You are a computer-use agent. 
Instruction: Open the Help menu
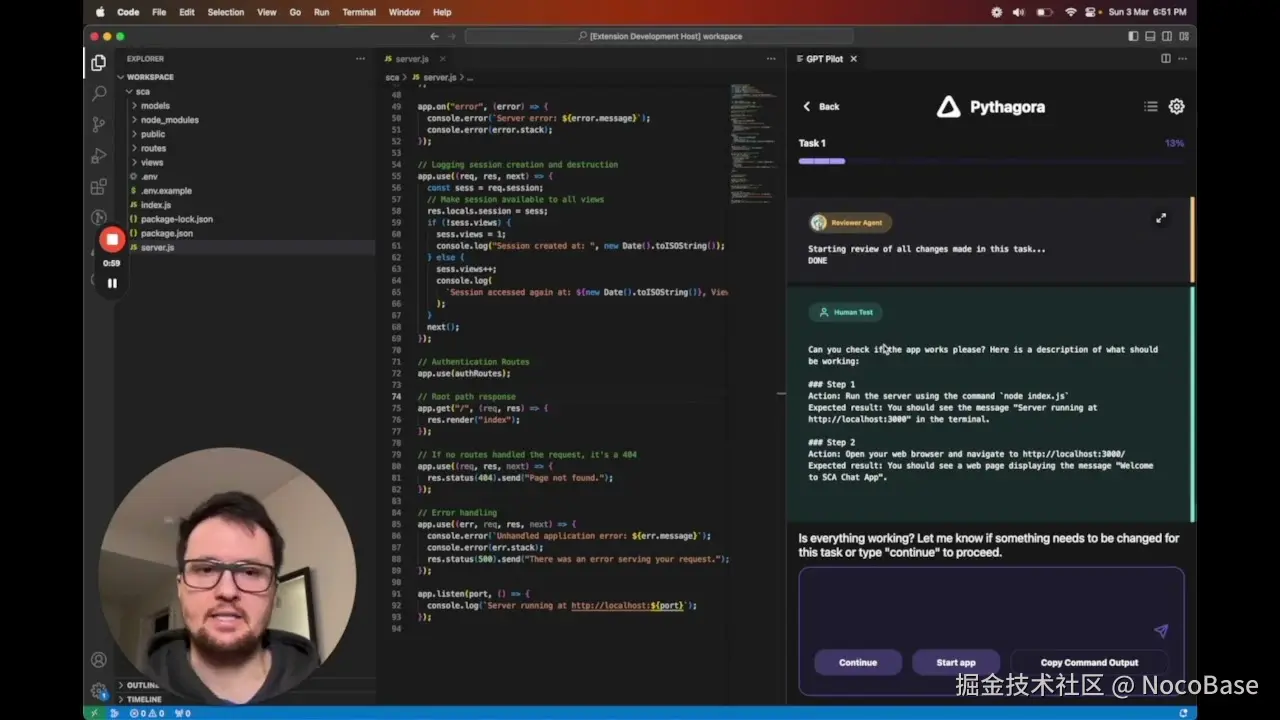pyautogui.click(x=442, y=12)
